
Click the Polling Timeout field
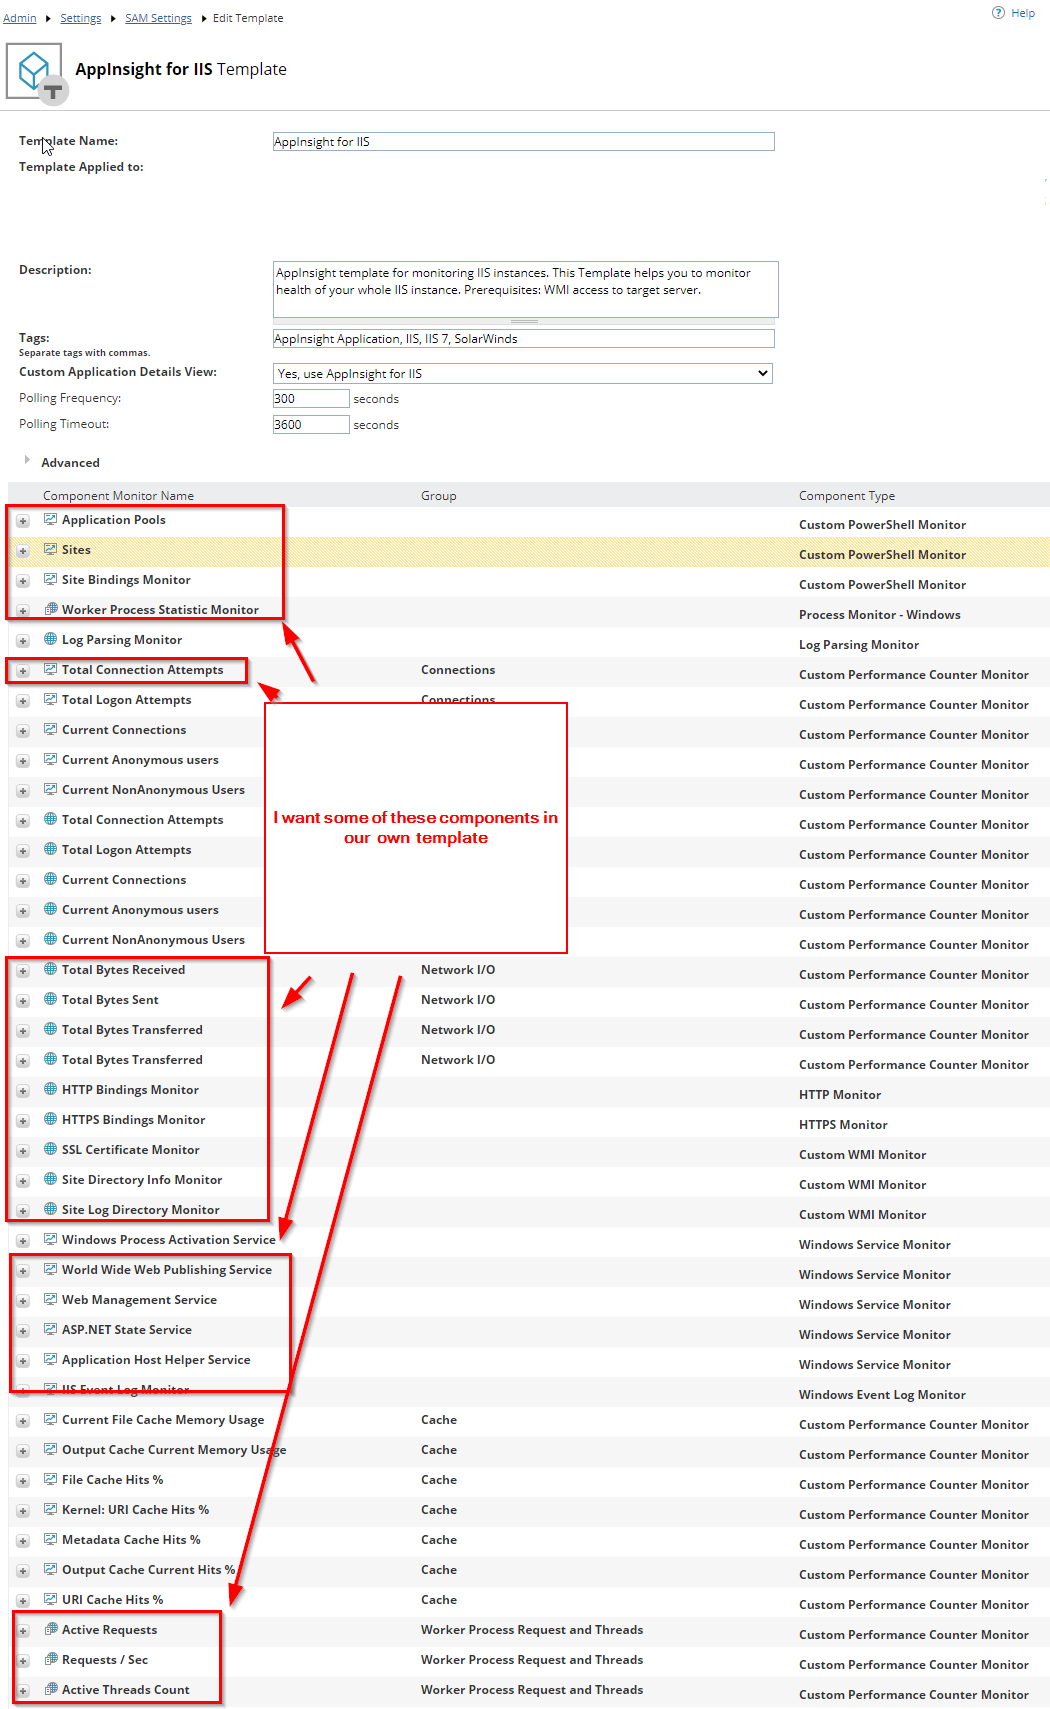point(311,424)
